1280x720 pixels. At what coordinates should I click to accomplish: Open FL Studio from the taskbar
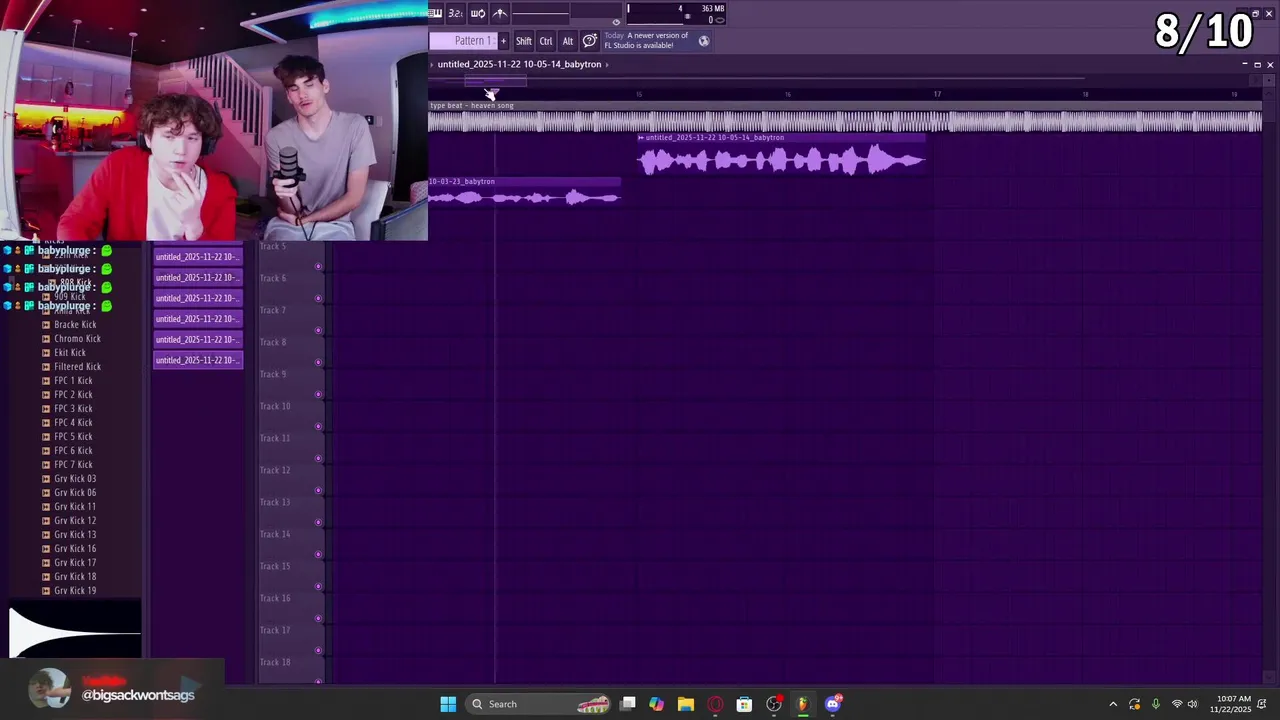pyautogui.click(x=802, y=704)
